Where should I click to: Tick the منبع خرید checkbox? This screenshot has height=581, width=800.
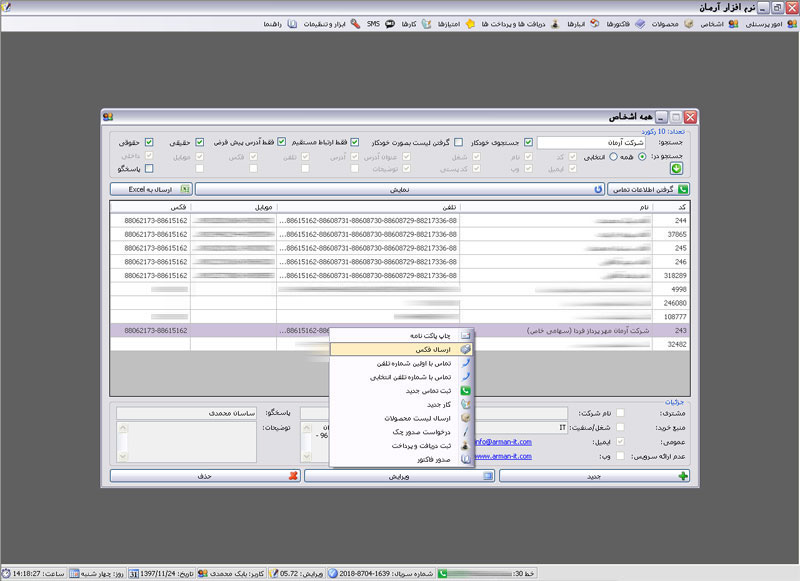(x=620, y=427)
